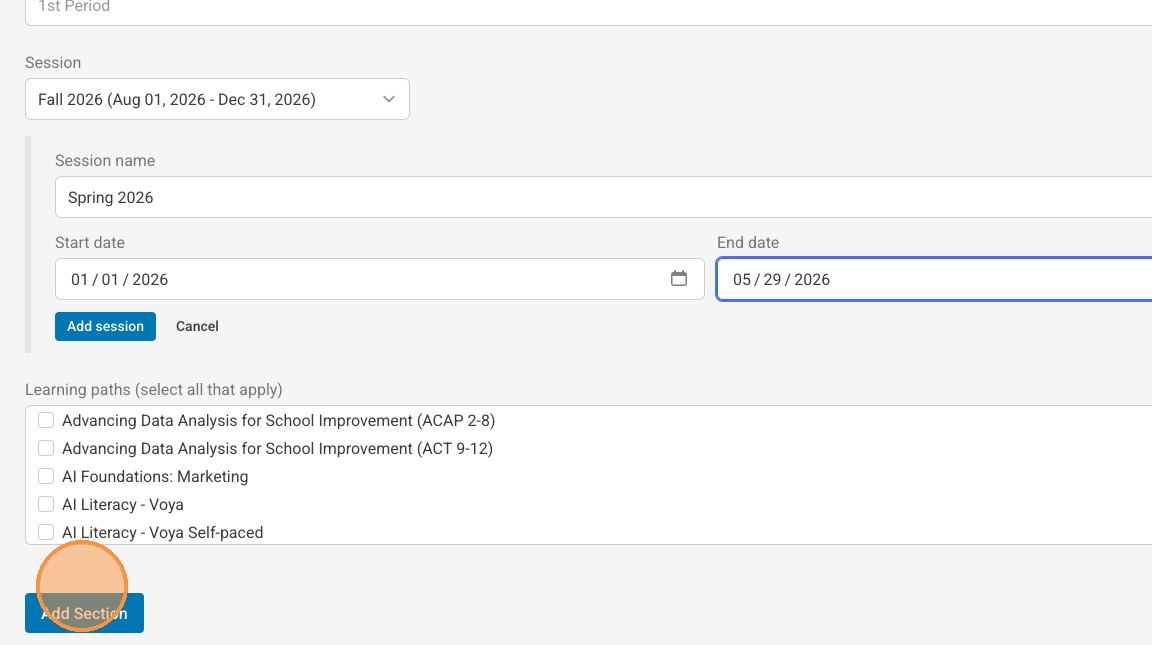Viewport: 1152px width, 645px height.
Task: Focus the Session name field containing Spring 2026
Action: click(x=600, y=197)
